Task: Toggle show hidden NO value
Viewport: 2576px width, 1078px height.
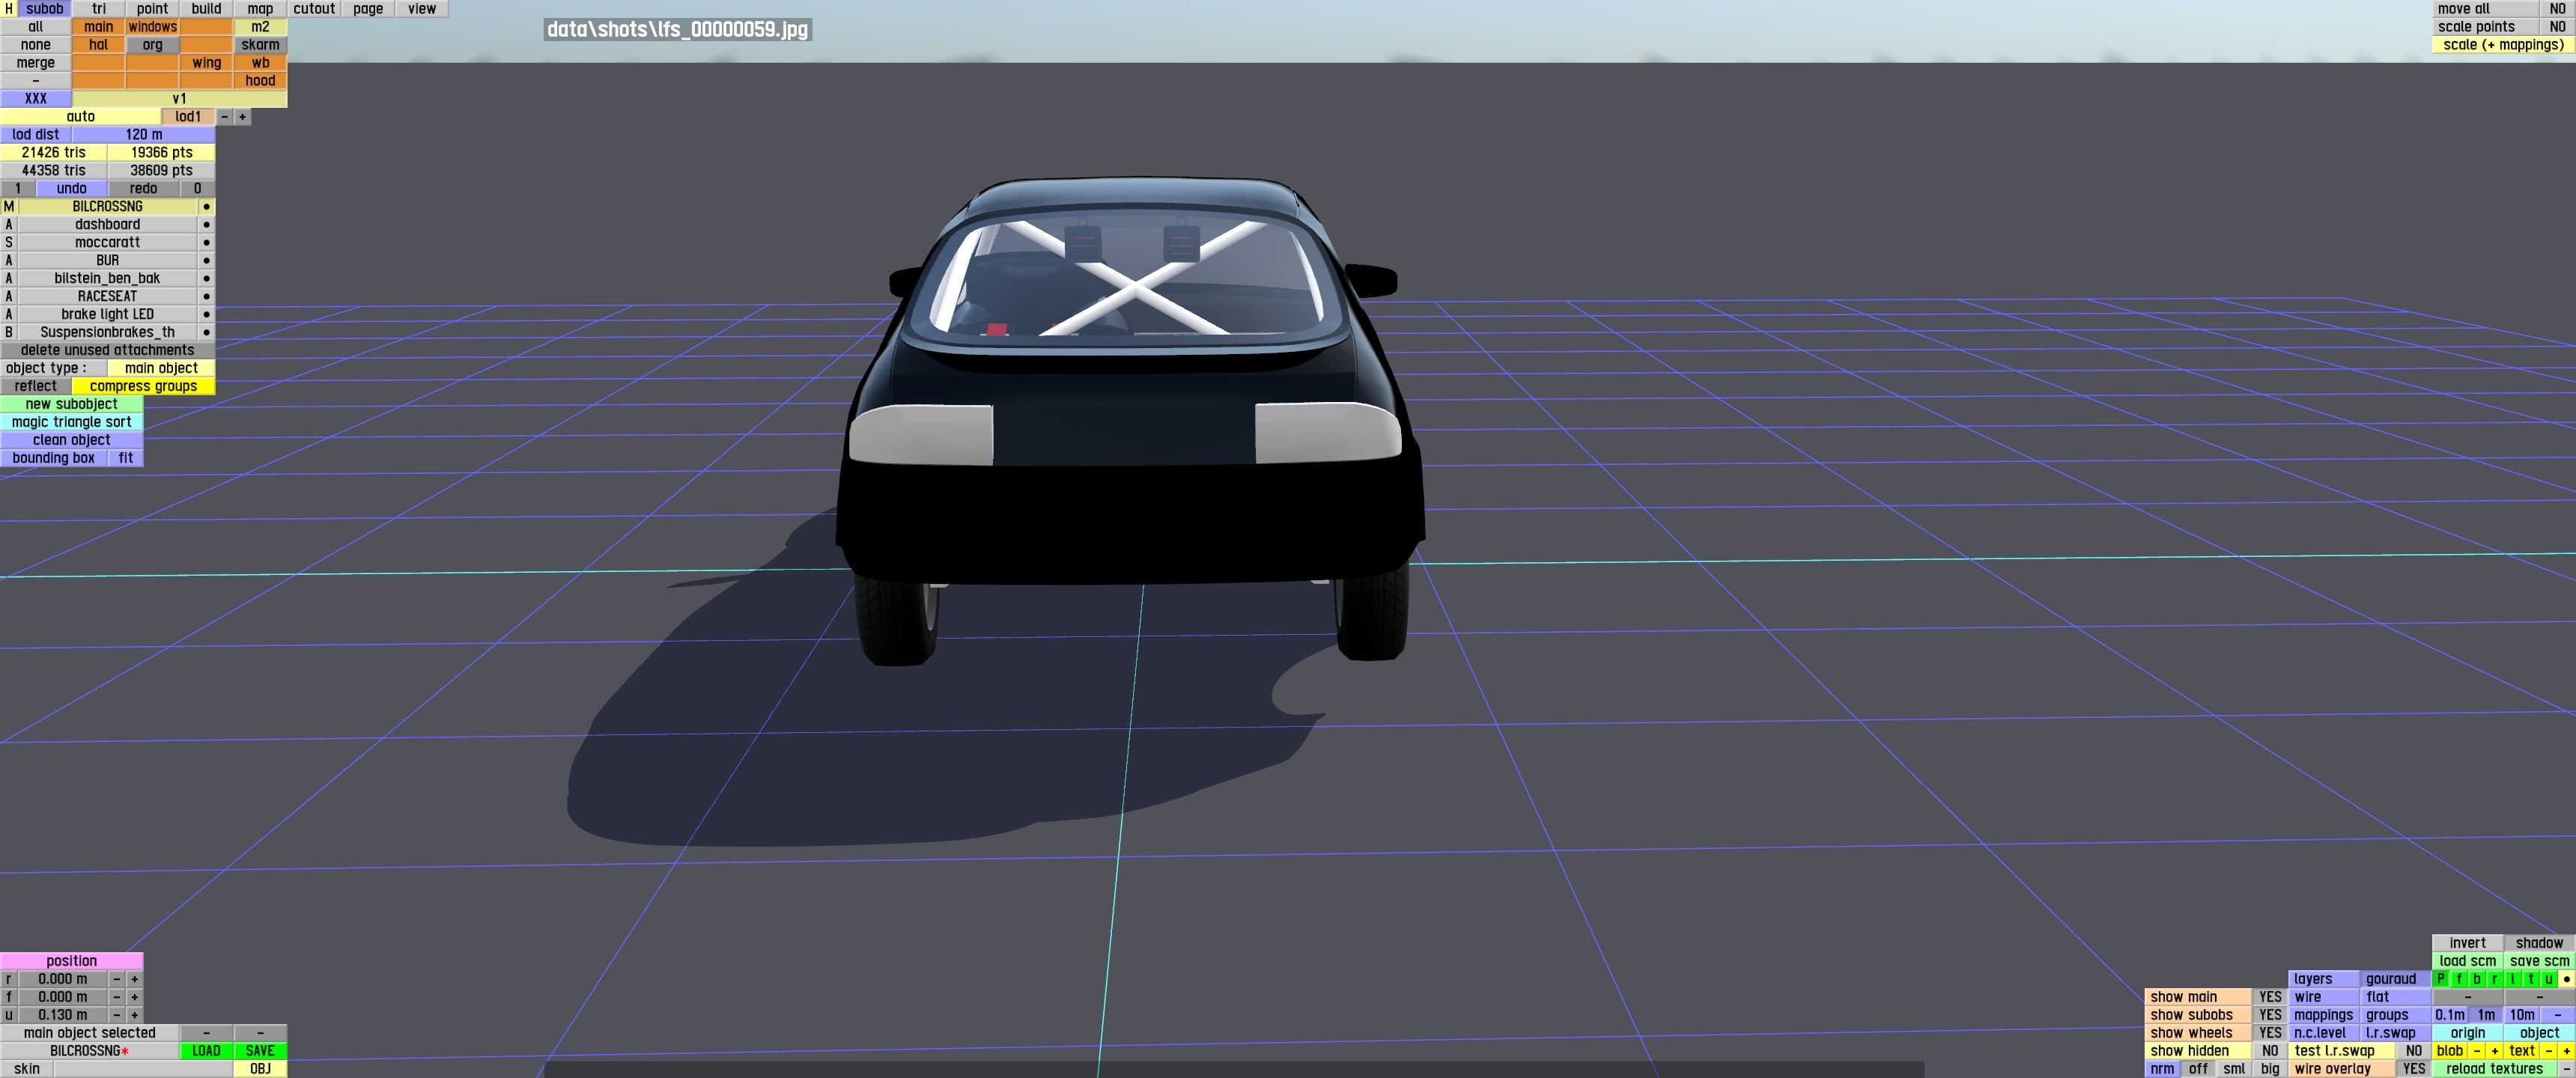Action: (x=2270, y=1050)
